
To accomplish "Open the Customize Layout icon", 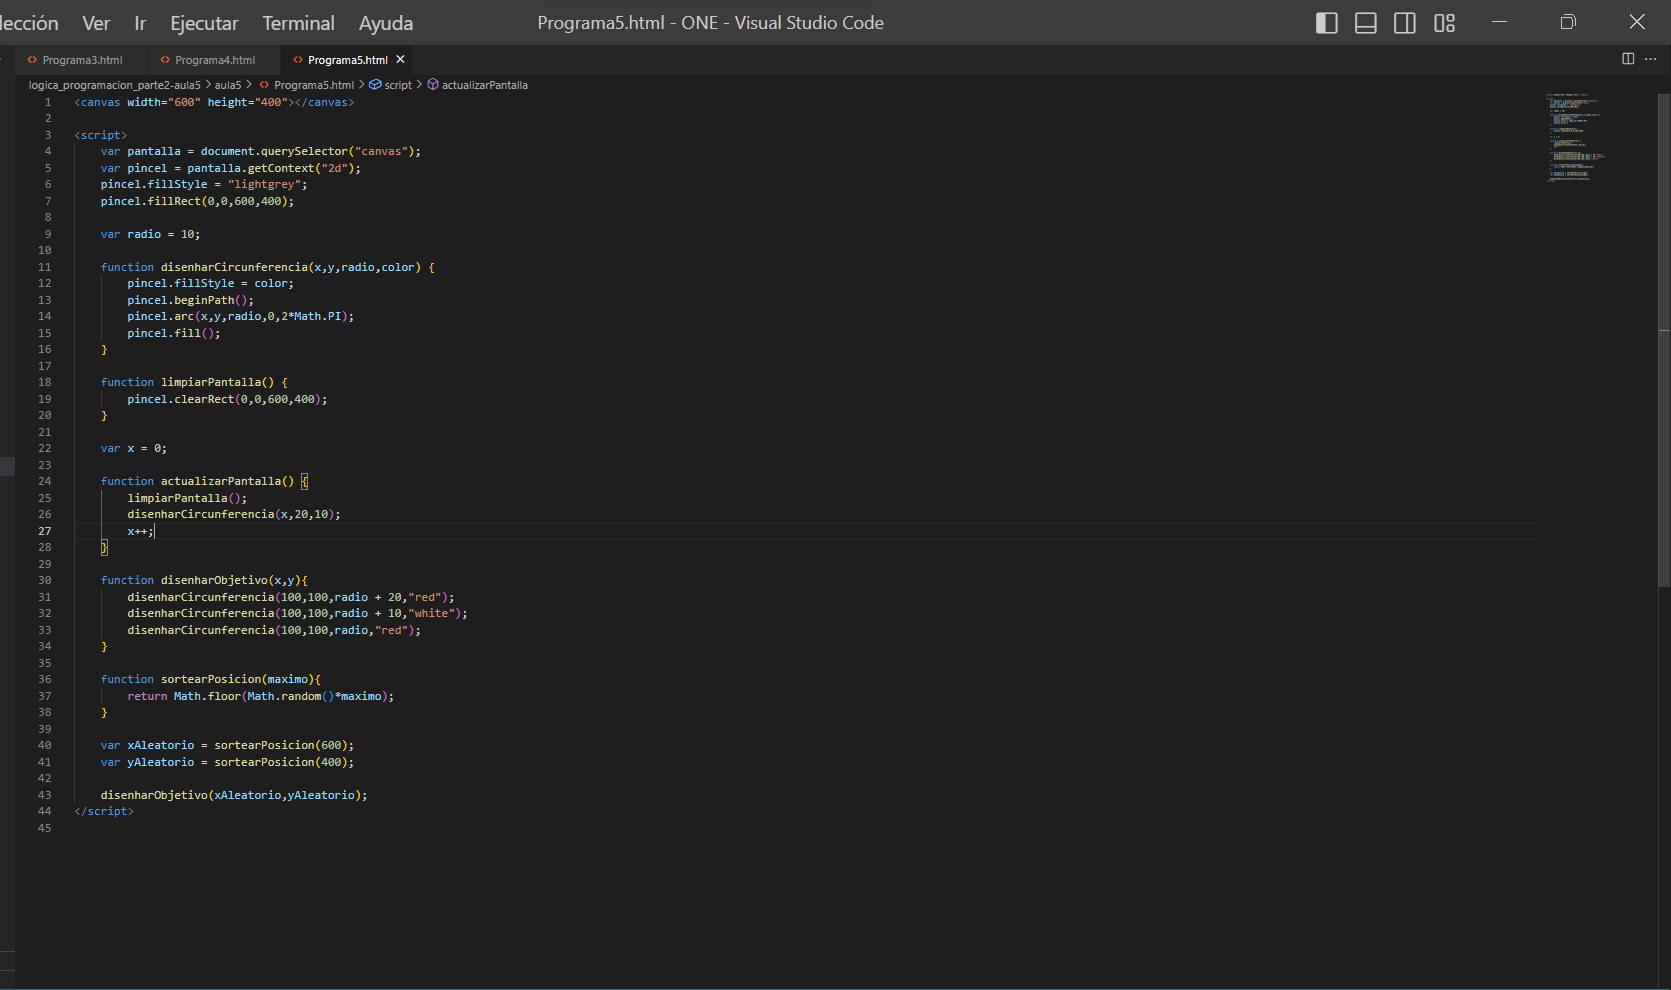I will (1444, 23).
